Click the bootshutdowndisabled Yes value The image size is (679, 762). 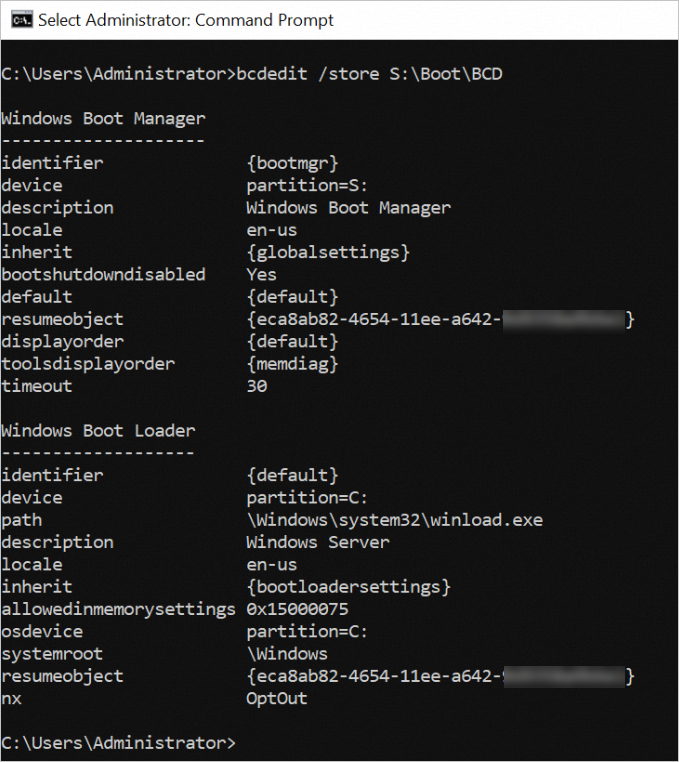click(x=261, y=275)
